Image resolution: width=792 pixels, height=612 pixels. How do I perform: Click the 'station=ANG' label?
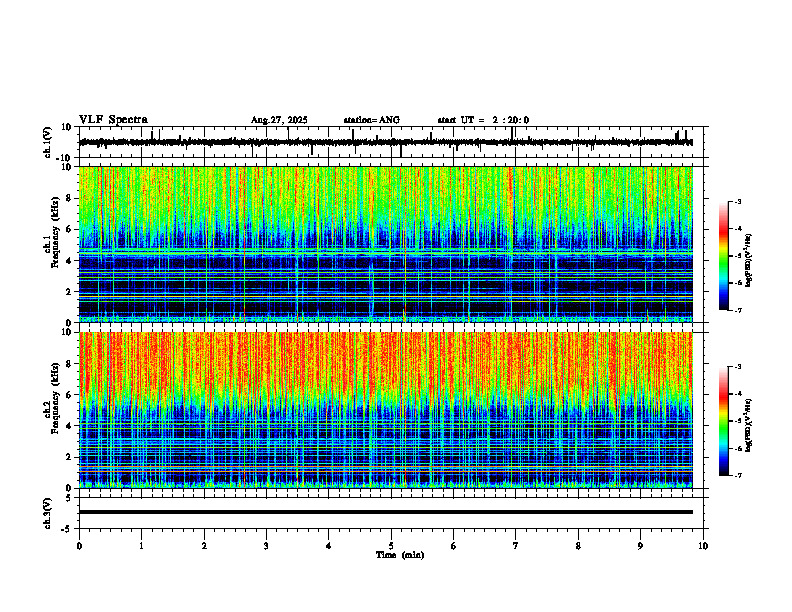tap(371, 120)
